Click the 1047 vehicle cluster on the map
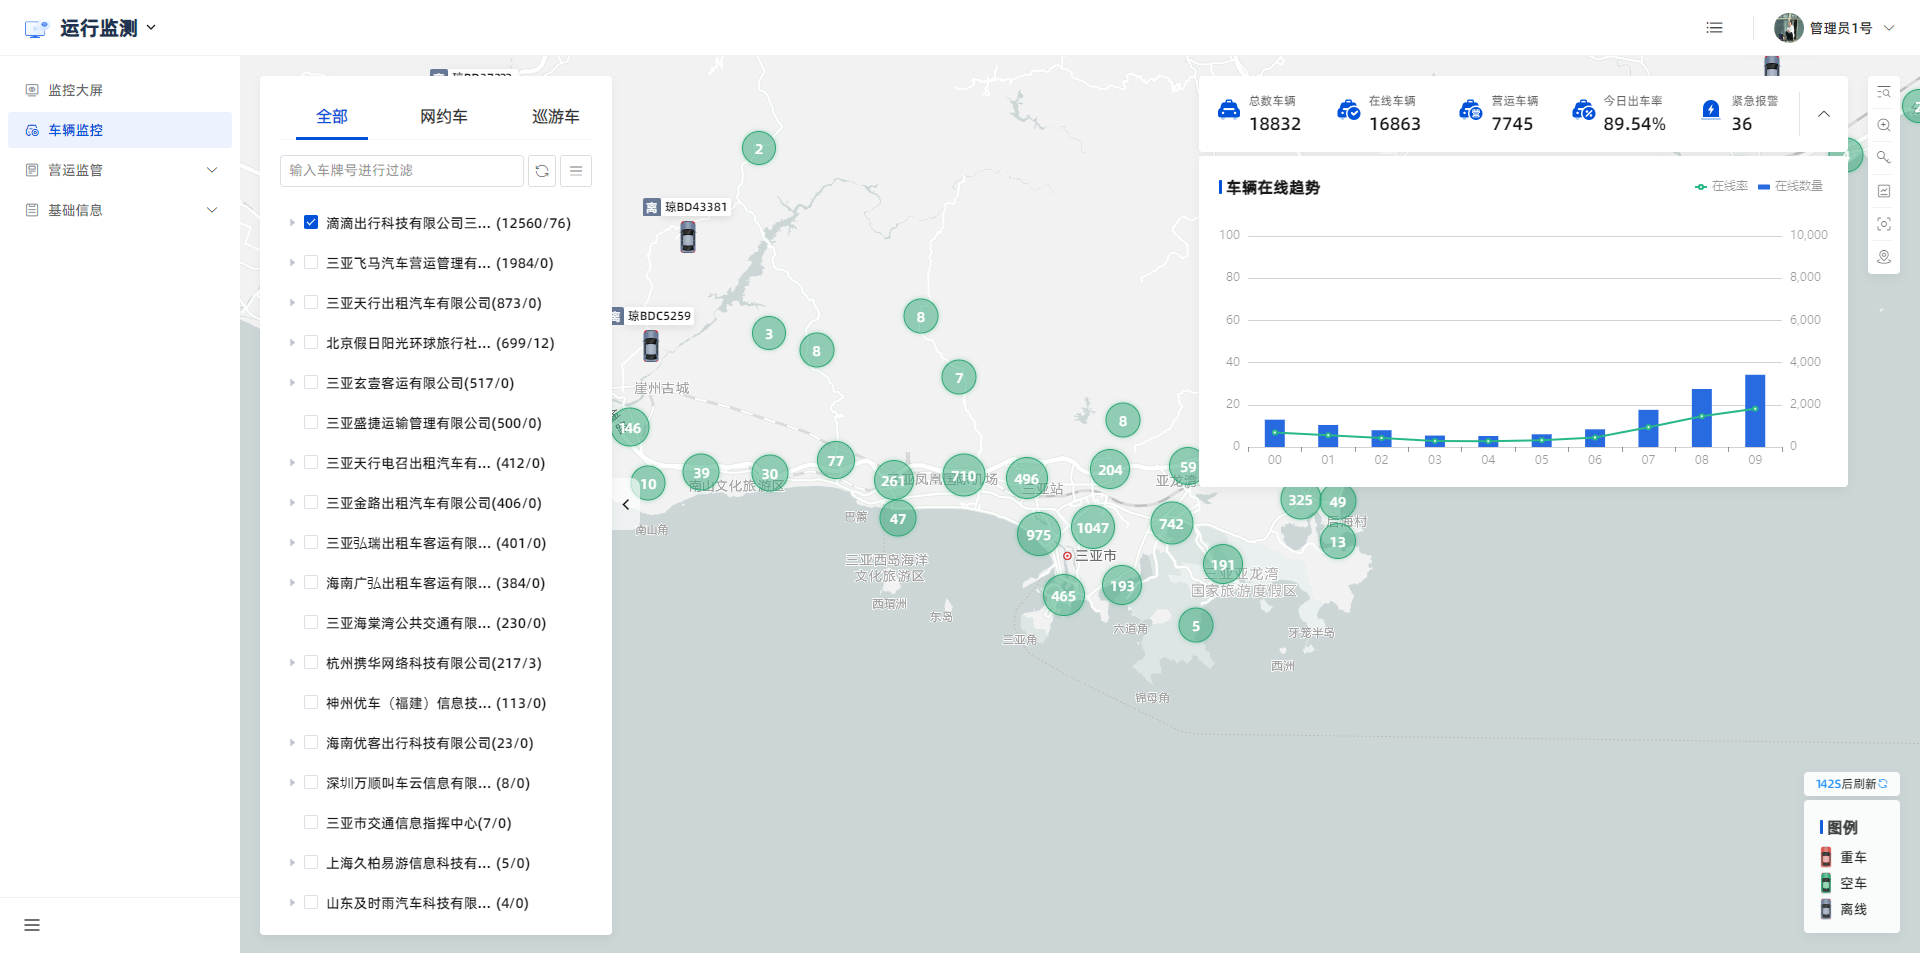Image resolution: width=1920 pixels, height=953 pixels. point(1092,527)
